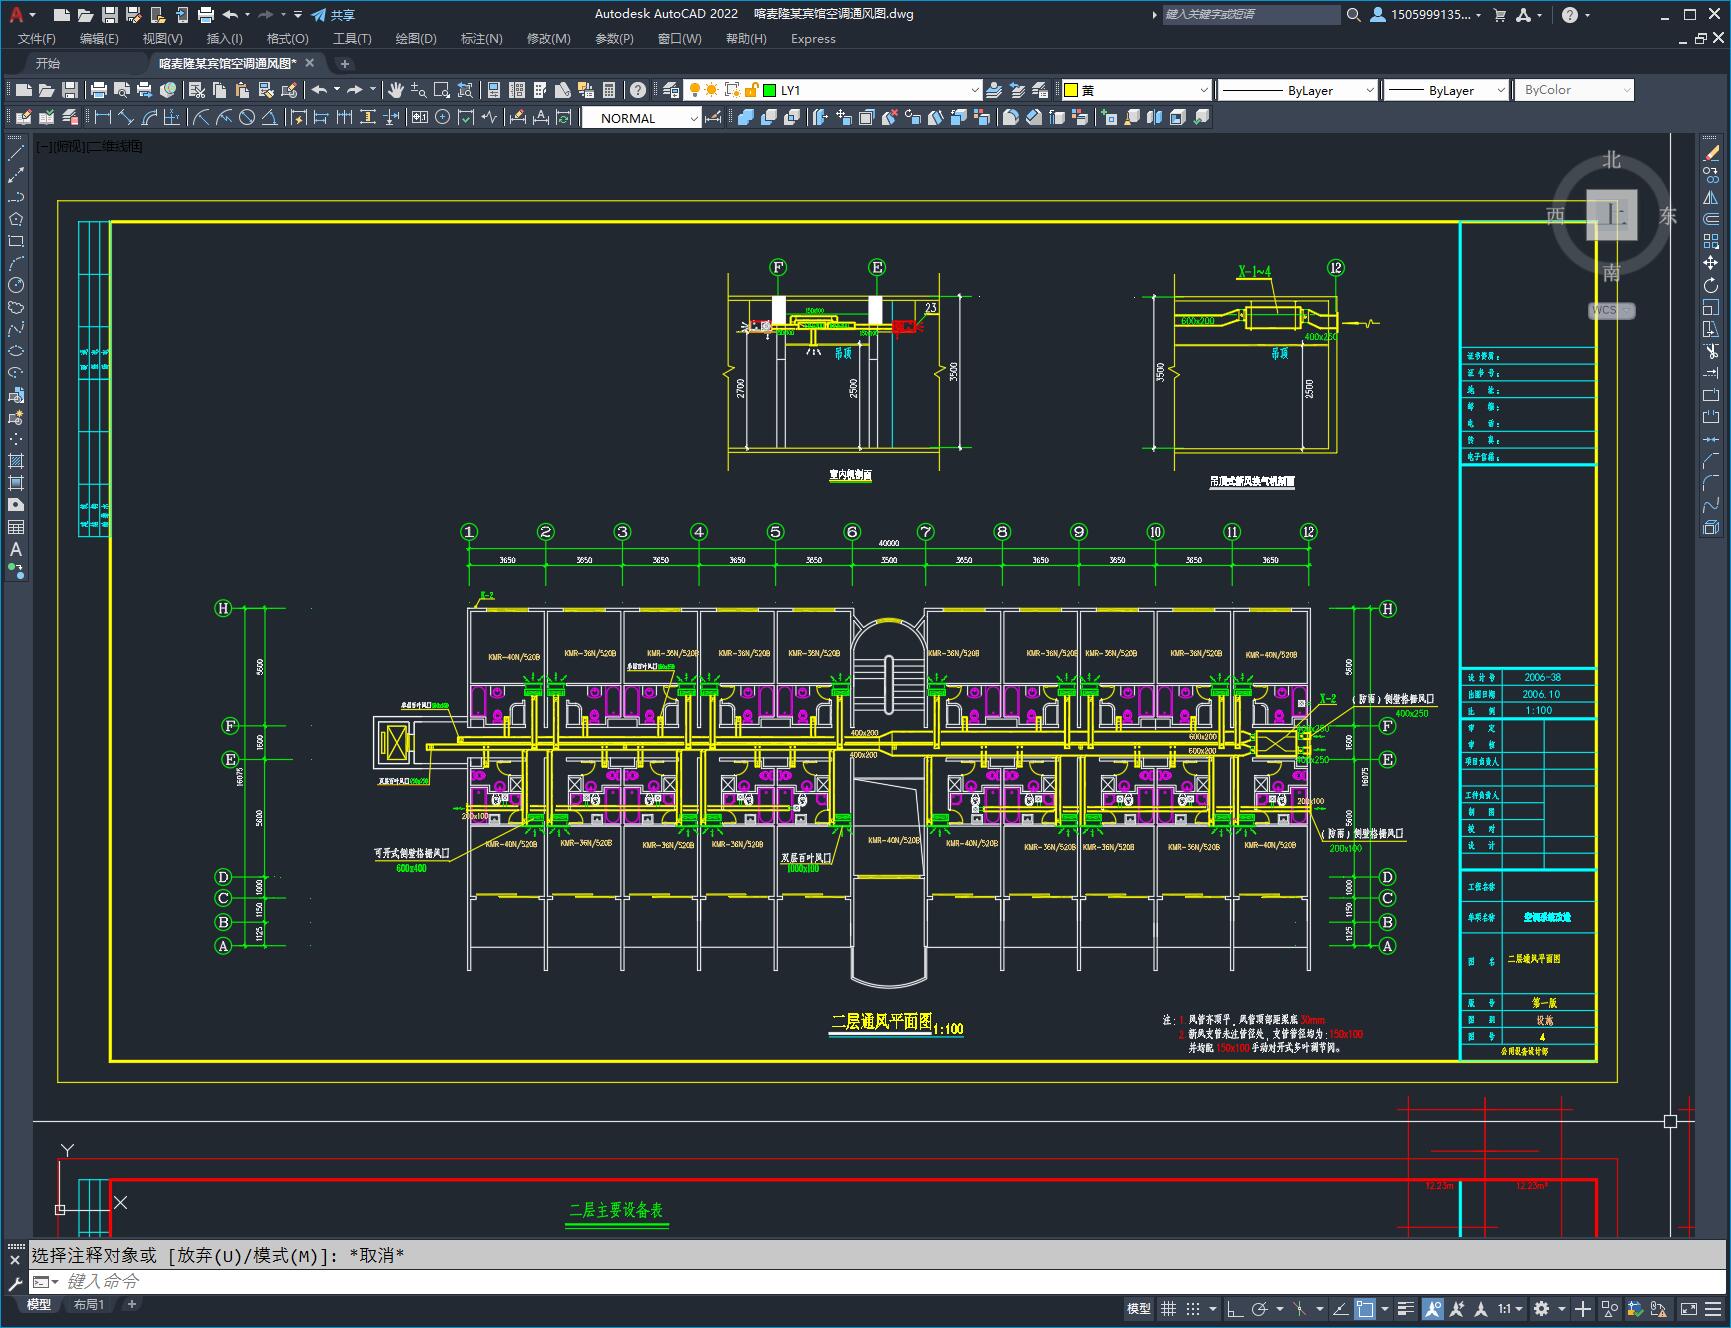Screen dimensions: 1731x1328
Task: Toggle snap mode dots in status bar
Action: [1193, 1308]
